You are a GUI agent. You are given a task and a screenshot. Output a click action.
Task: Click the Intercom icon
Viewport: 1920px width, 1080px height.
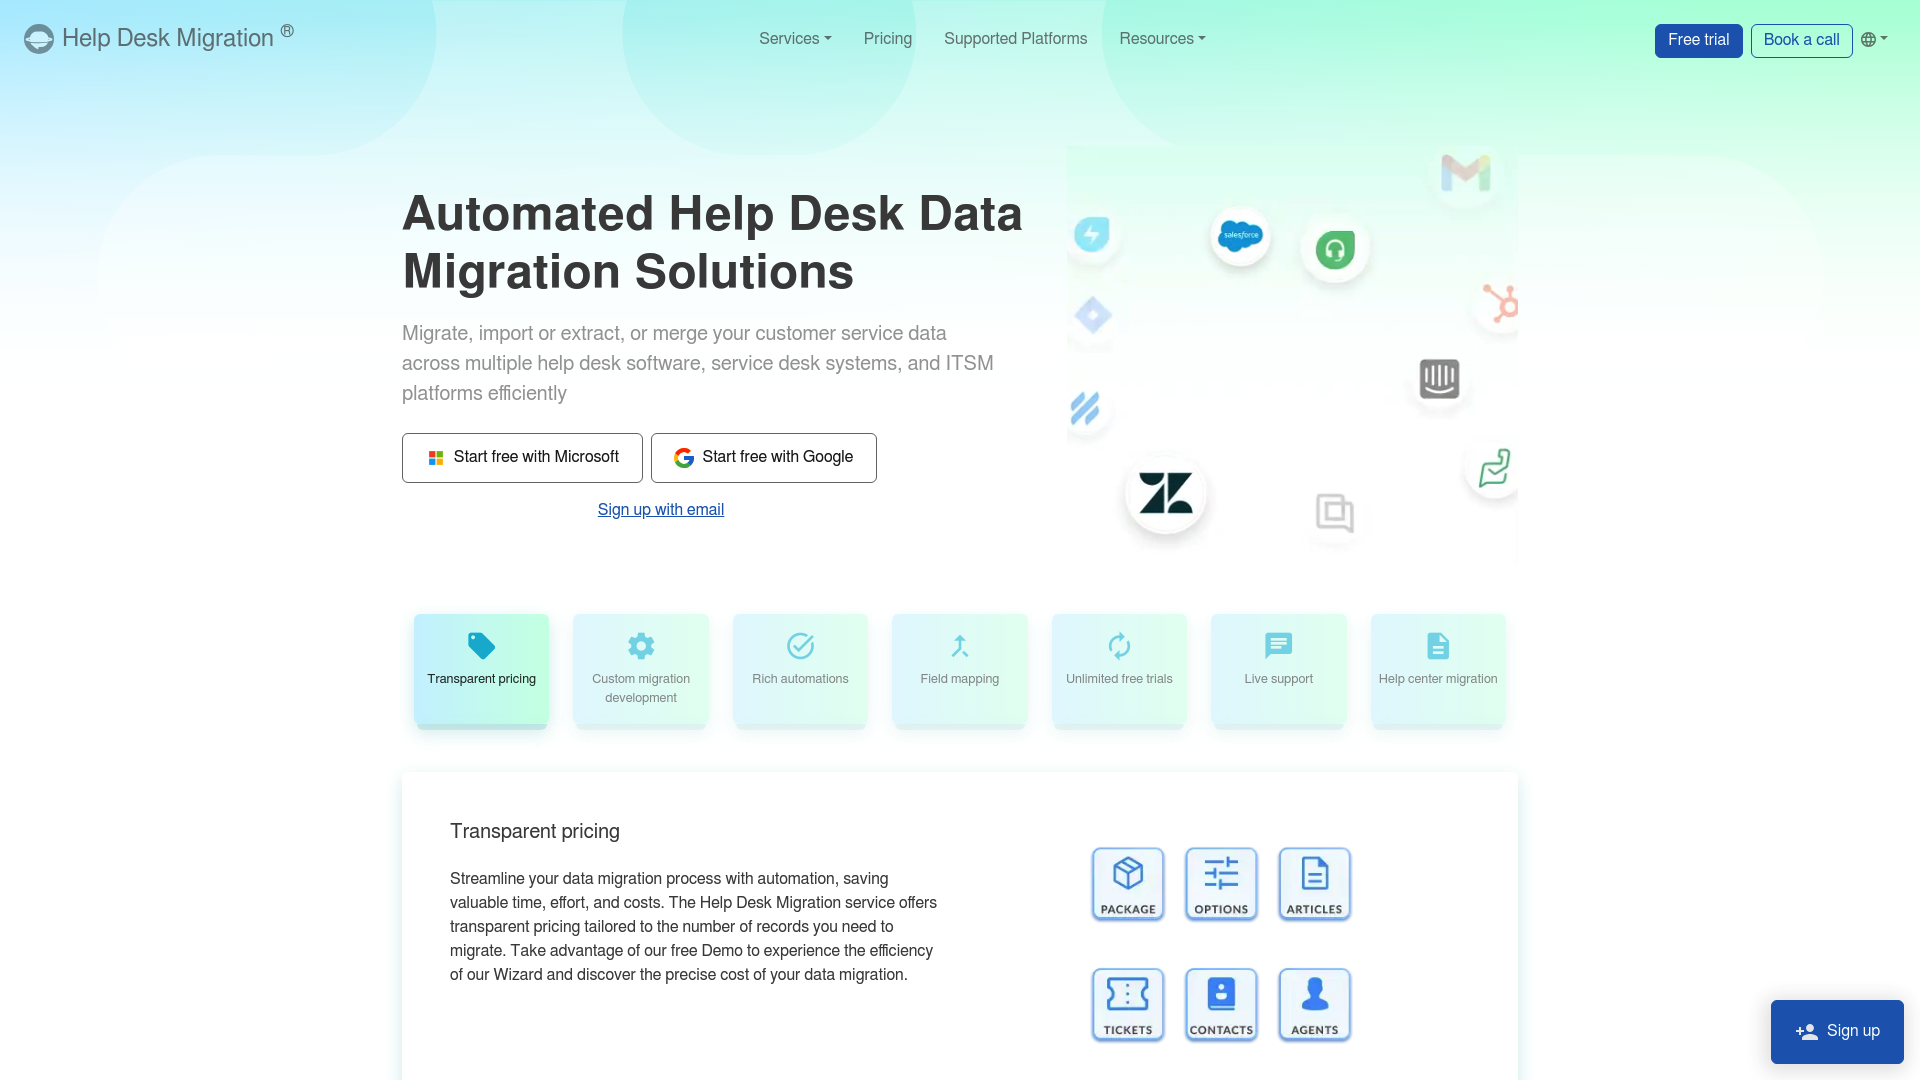[1439, 379]
